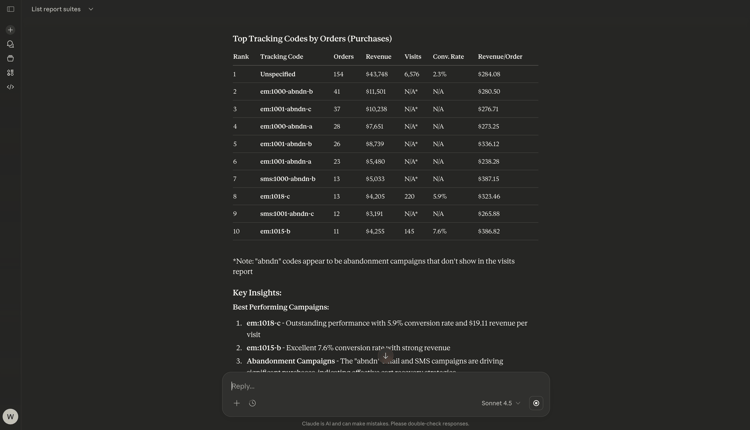Click the 'sms:1000-abndn-b' tracking code cell
The image size is (750, 430).
[x=287, y=179]
